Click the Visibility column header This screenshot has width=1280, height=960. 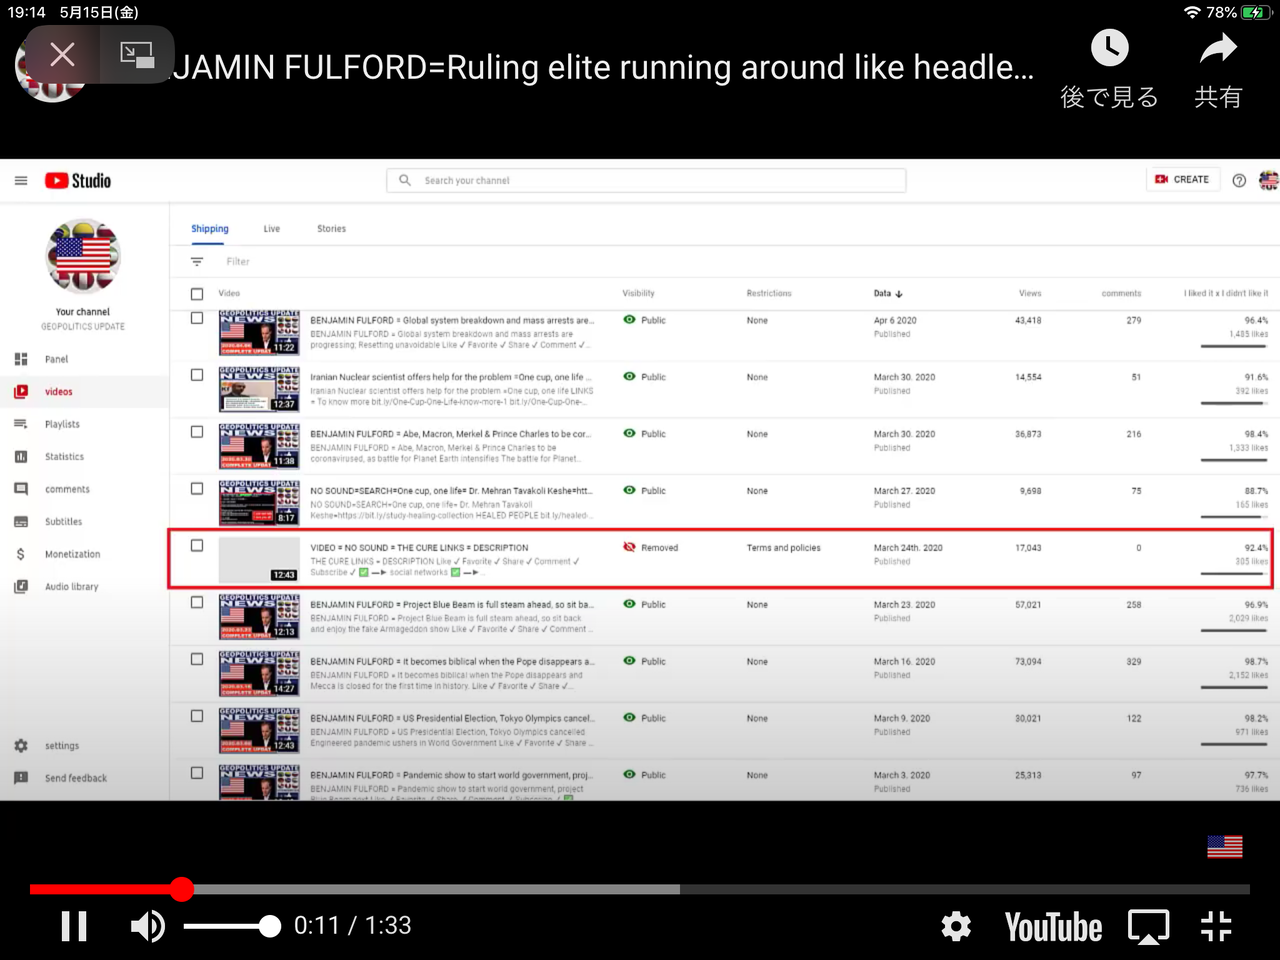[638, 294]
